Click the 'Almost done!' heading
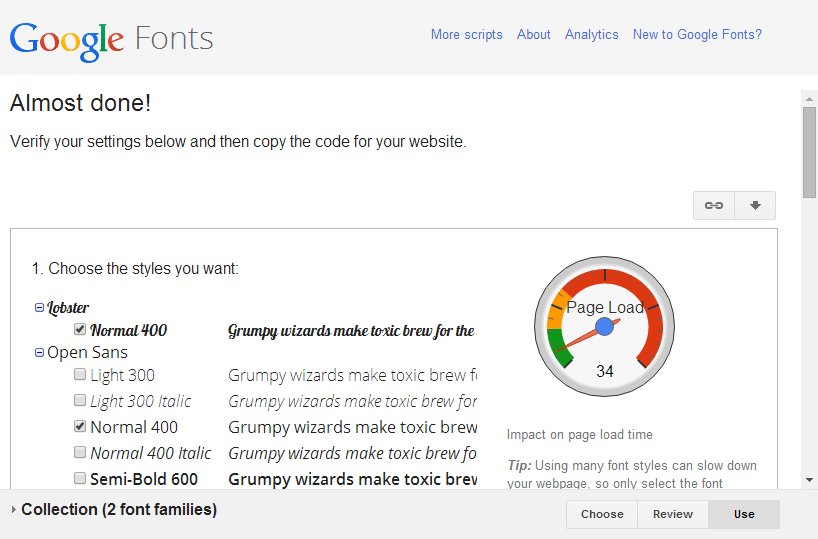818x539 pixels. pyautogui.click(x=80, y=103)
